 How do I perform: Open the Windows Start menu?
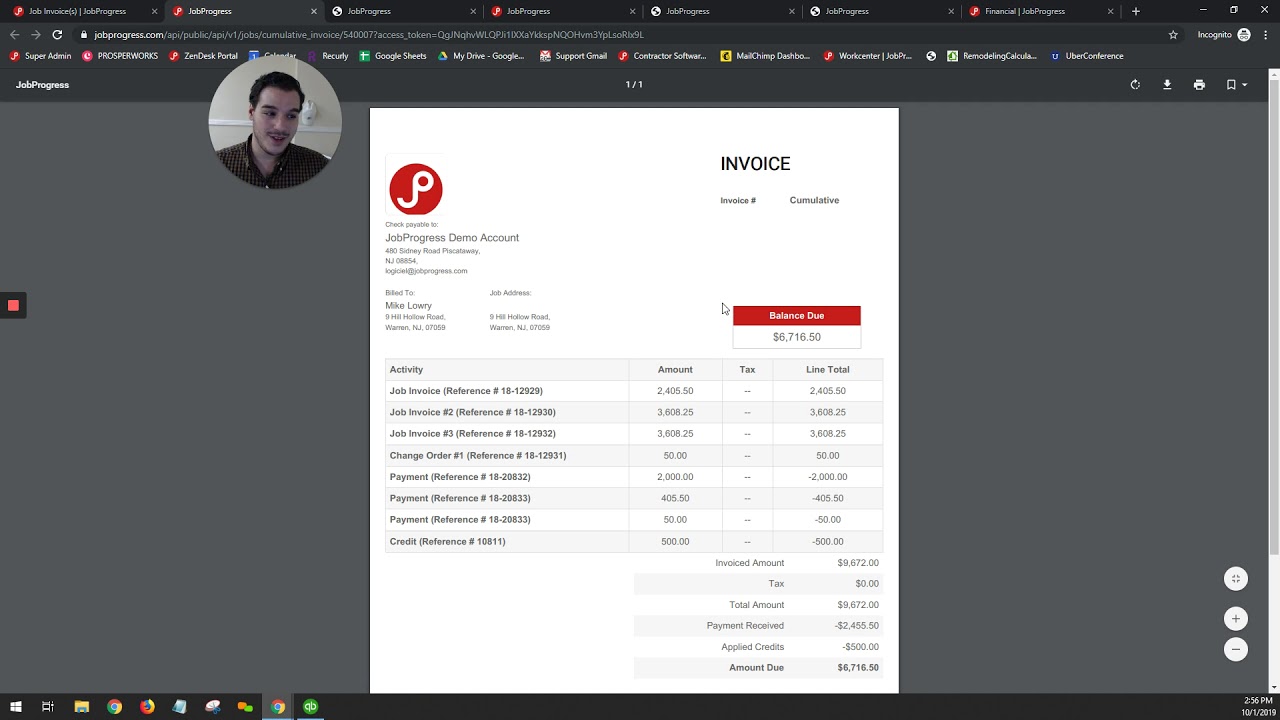(15, 706)
